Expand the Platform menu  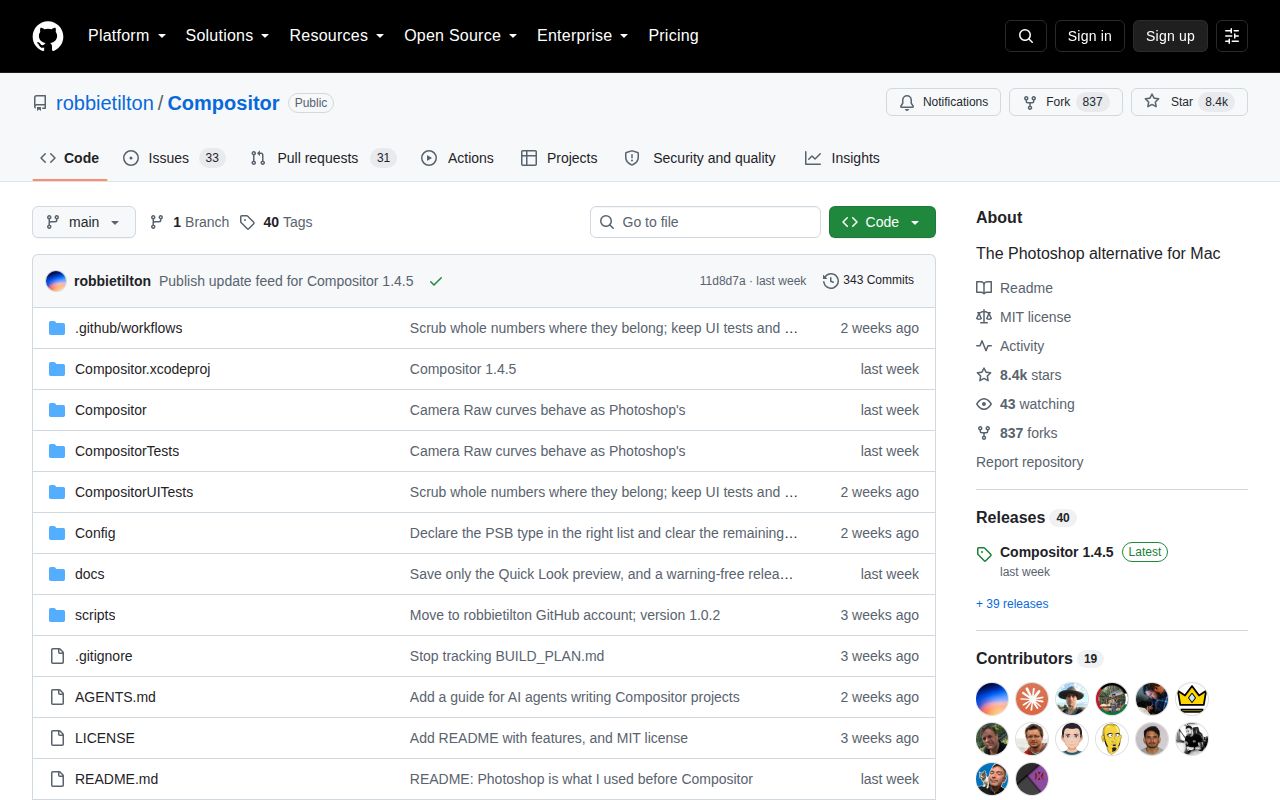pos(127,35)
